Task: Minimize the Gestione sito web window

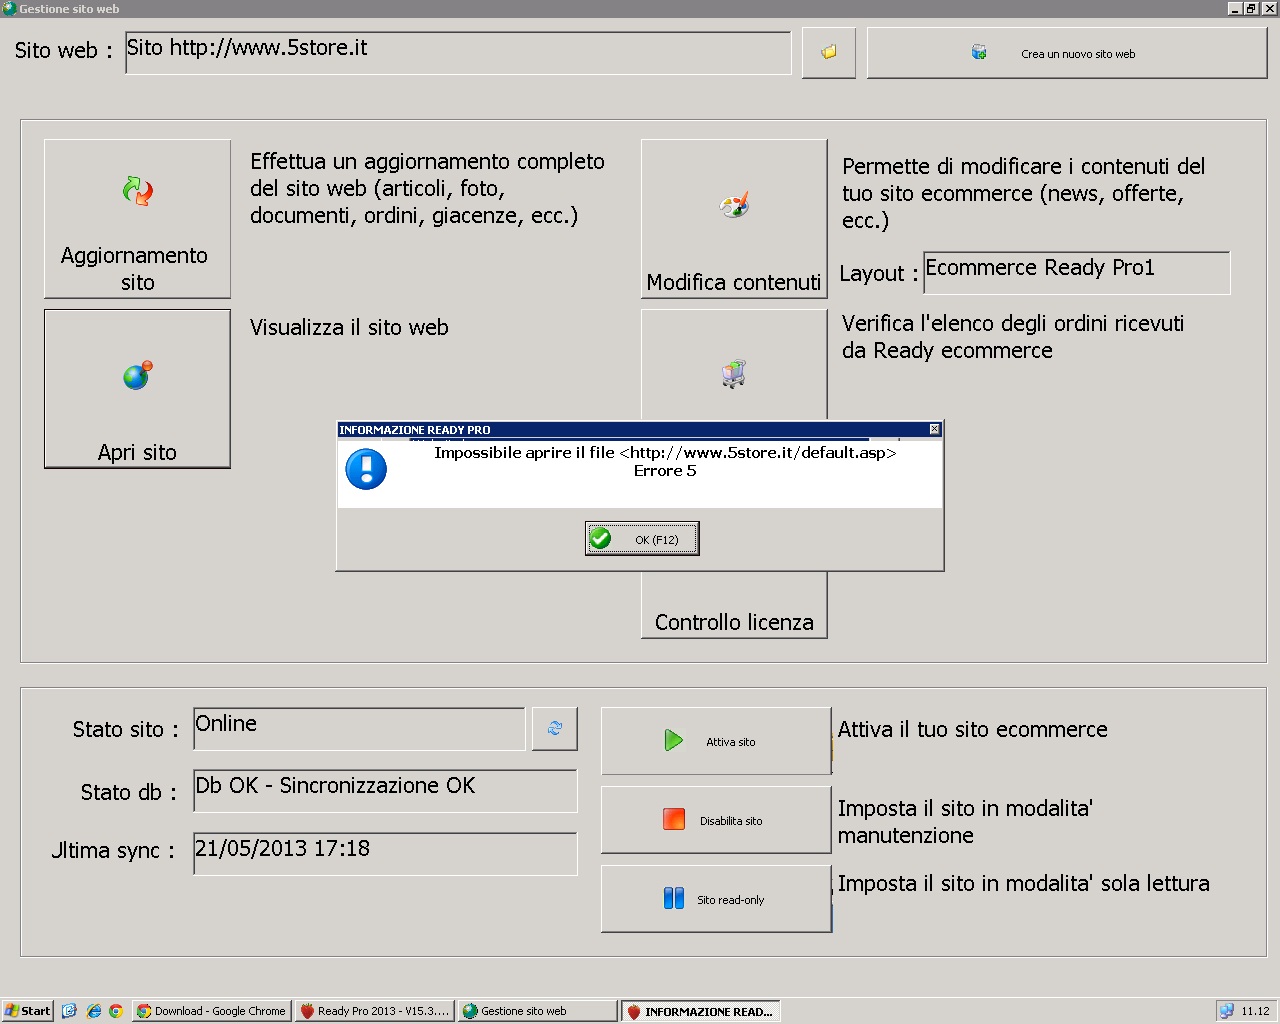Action: [x=1235, y=9]
